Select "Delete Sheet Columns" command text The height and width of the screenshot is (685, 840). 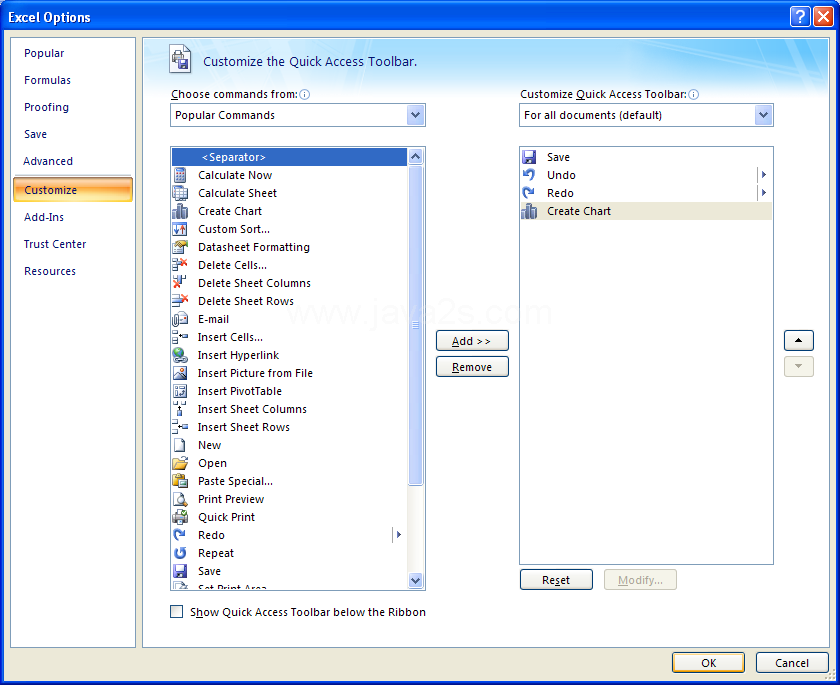point(254,283)
